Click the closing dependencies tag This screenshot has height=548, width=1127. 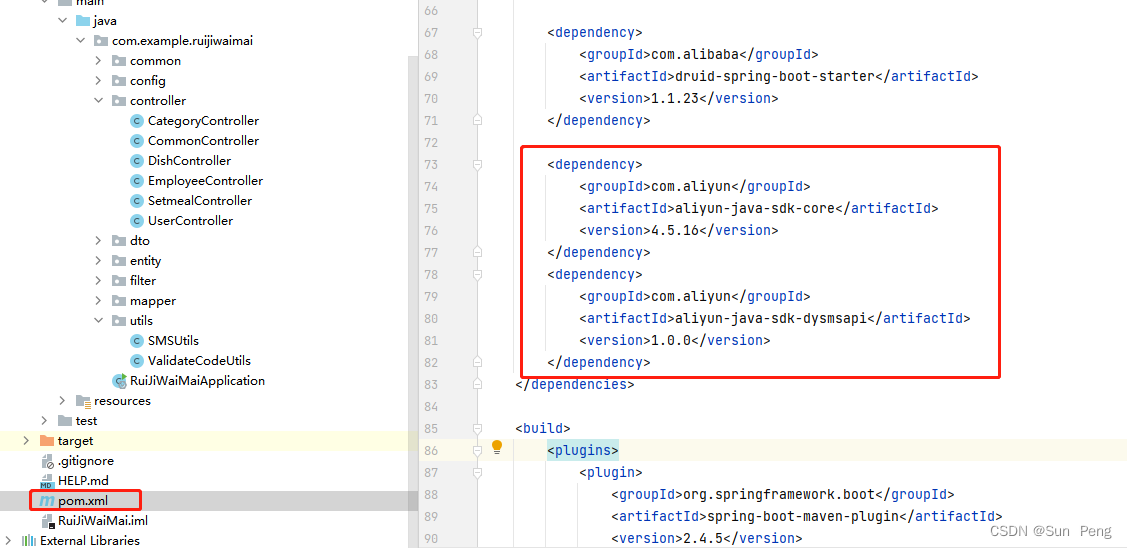[575, 384]
